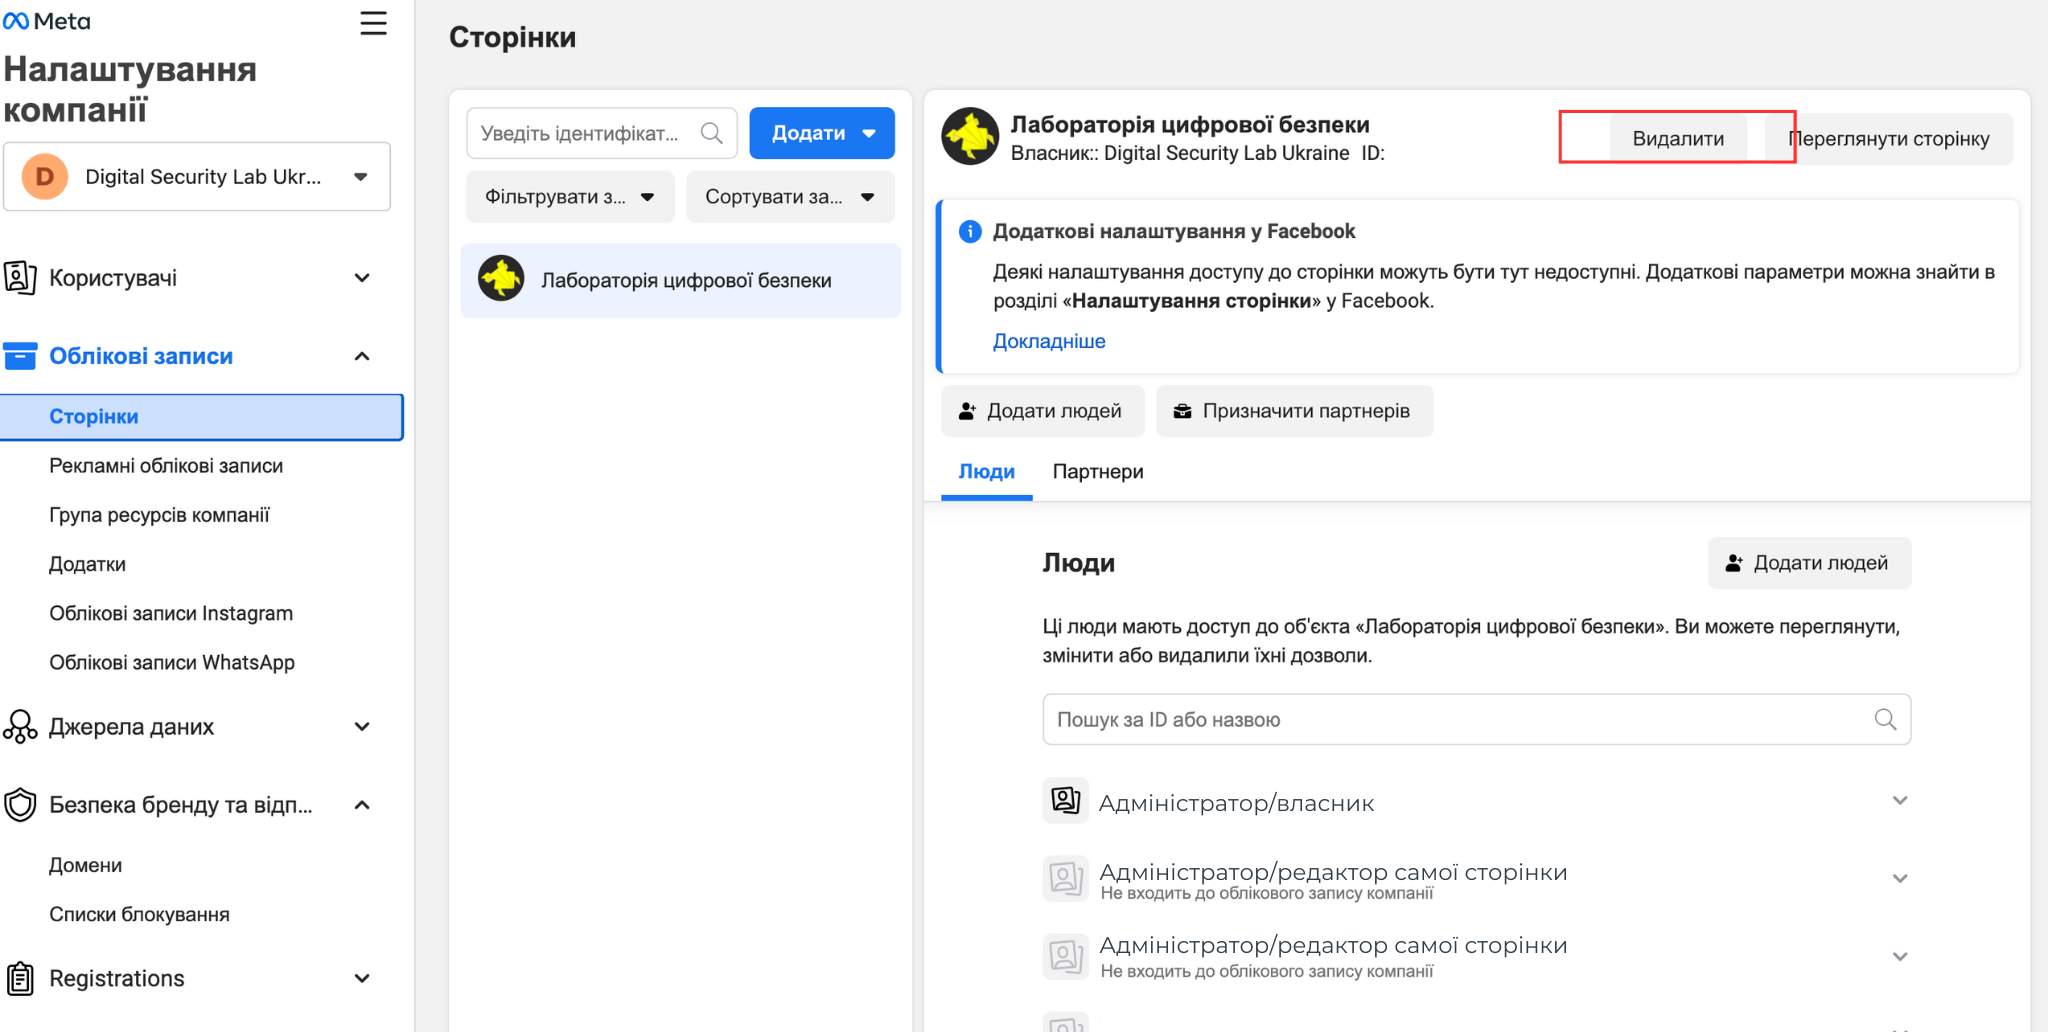Click the info icon in Facebook settings notice

coord(969,231)
